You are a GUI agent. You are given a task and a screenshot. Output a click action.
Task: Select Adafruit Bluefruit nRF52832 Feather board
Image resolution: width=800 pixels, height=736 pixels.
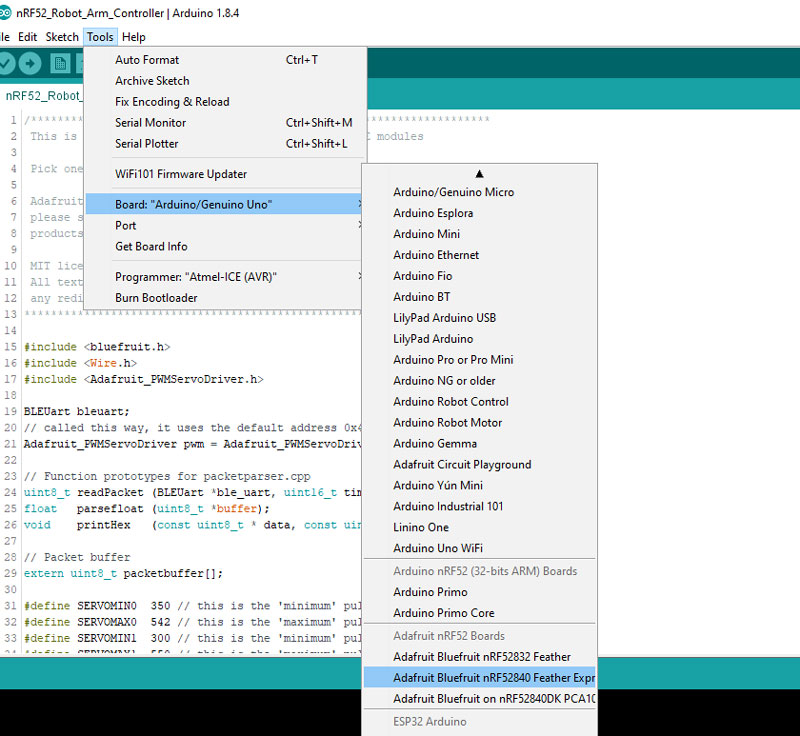481,657
